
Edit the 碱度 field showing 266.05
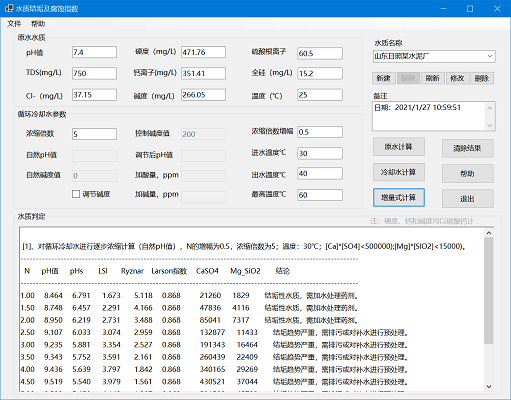pos(203,95)
